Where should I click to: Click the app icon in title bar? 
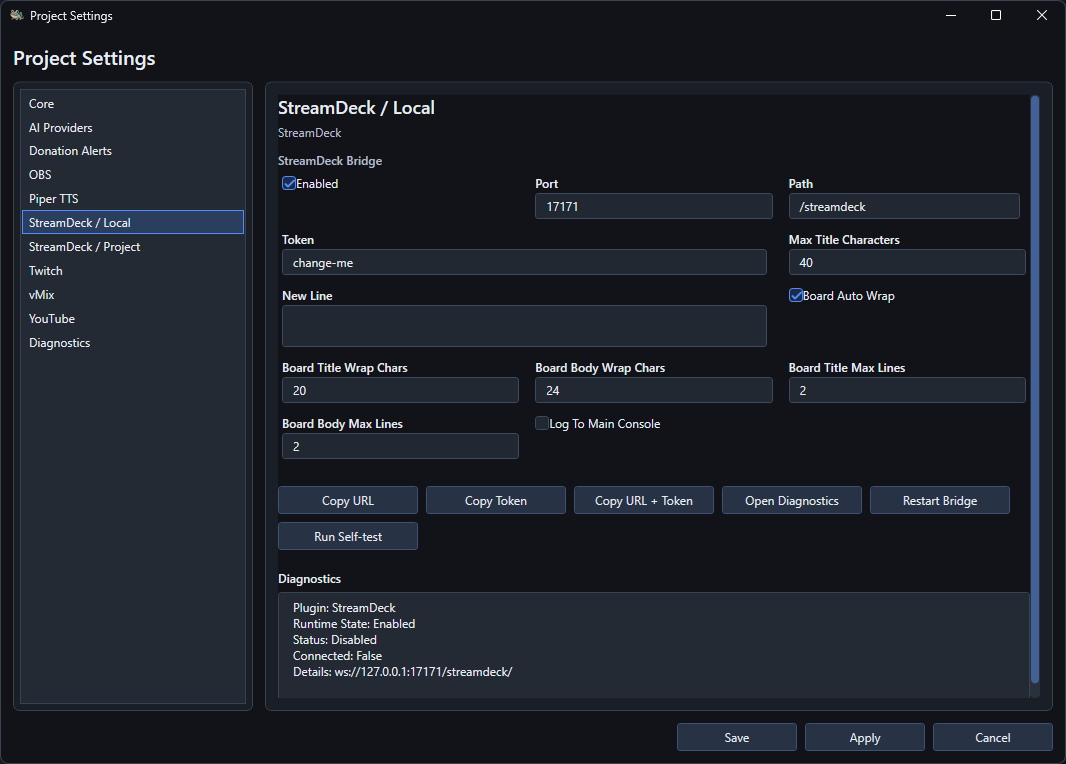pos(17,15)
